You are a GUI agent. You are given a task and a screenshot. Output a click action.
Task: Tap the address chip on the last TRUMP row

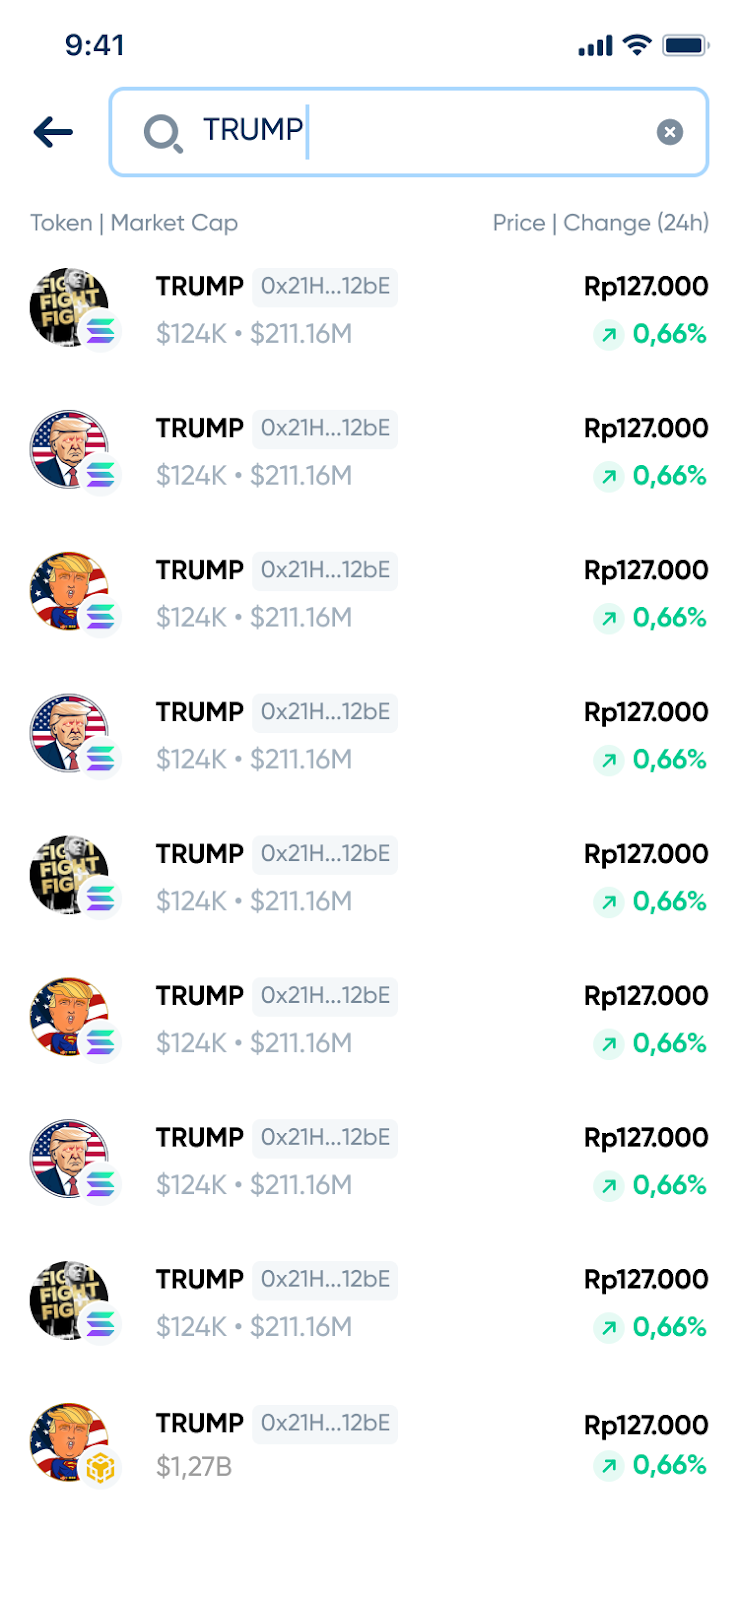pyautogui.click(x=325, y=1423)
